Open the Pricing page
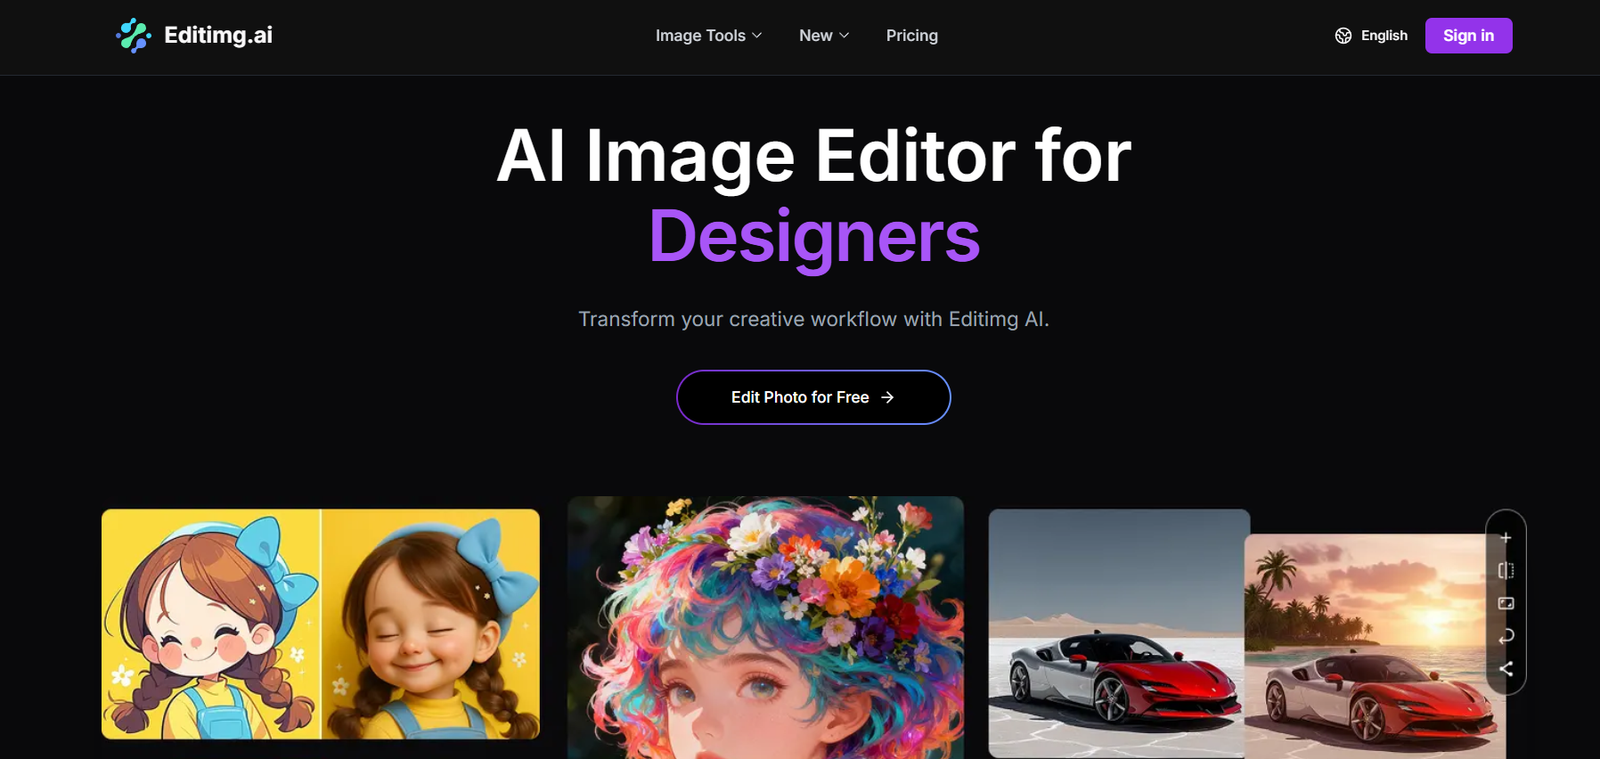Screen dimensions: 1600x759 click(911, 36)
